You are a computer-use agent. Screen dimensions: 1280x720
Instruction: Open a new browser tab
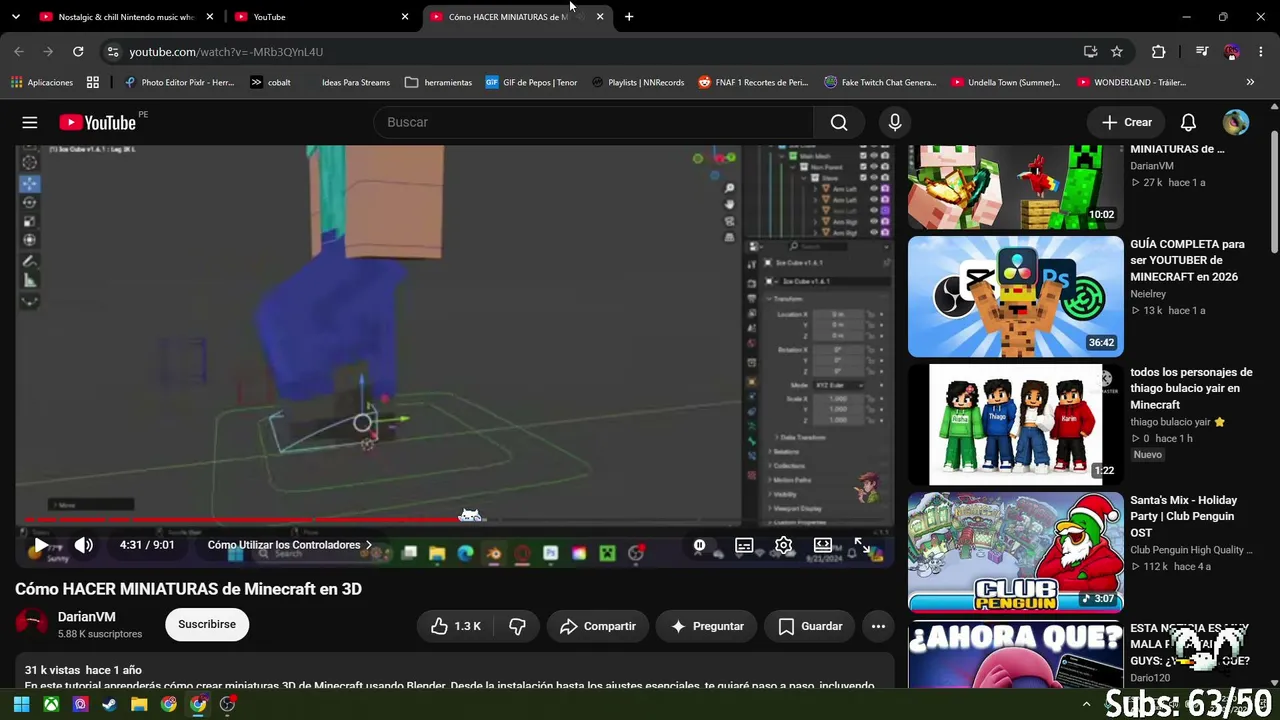coord(629,17)
